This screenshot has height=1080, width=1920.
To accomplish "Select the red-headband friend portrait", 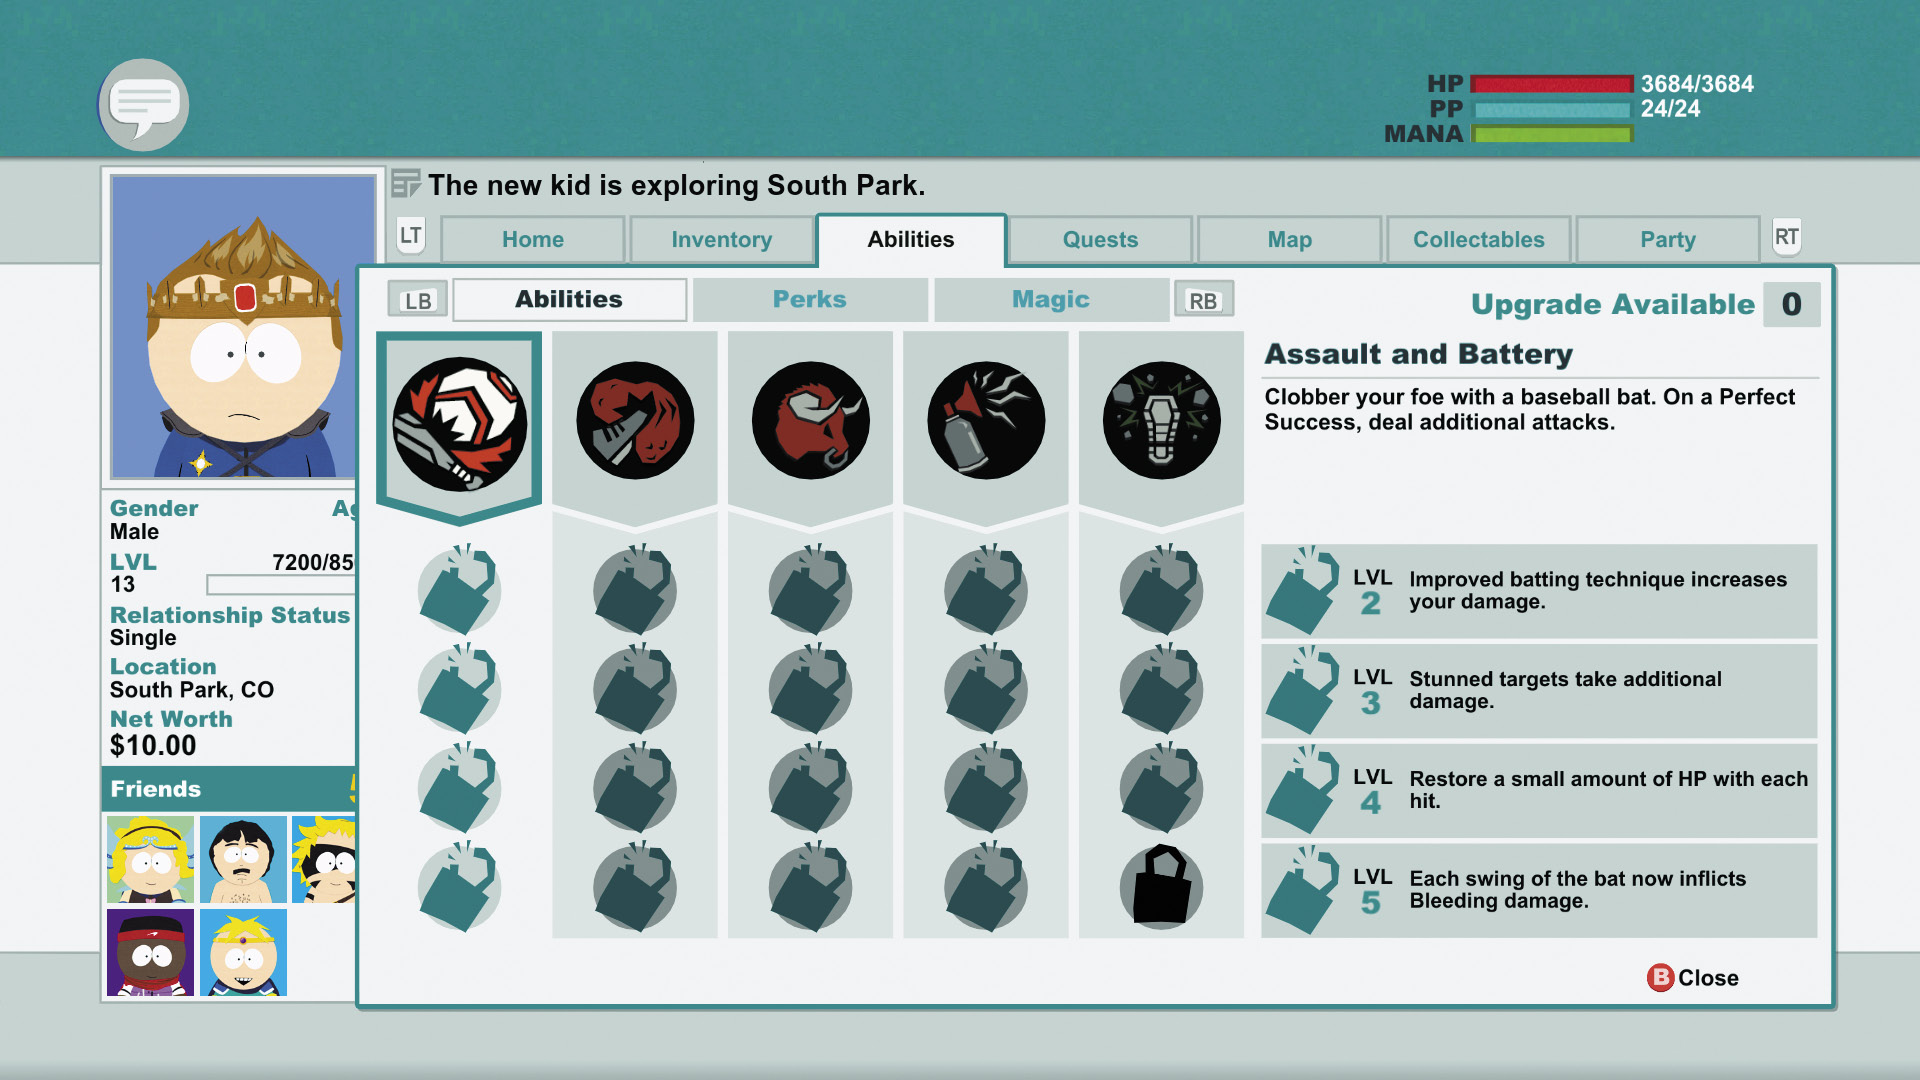I will (151, 952).
